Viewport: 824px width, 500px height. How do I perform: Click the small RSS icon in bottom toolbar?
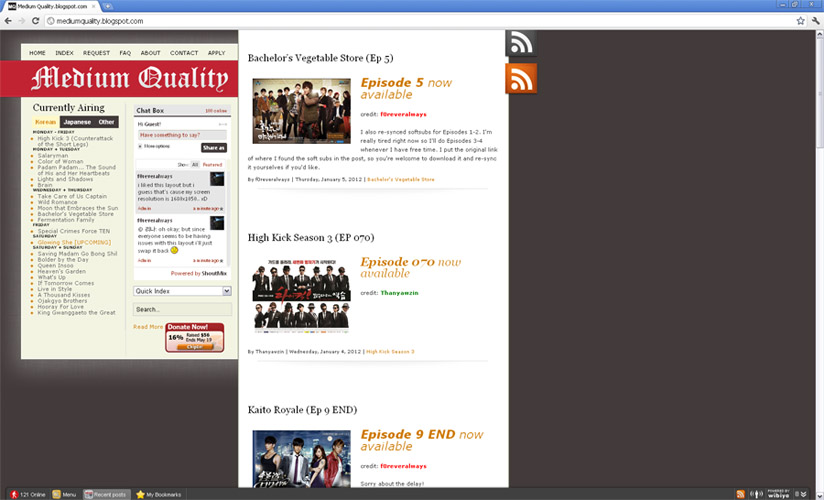(740, 494)
